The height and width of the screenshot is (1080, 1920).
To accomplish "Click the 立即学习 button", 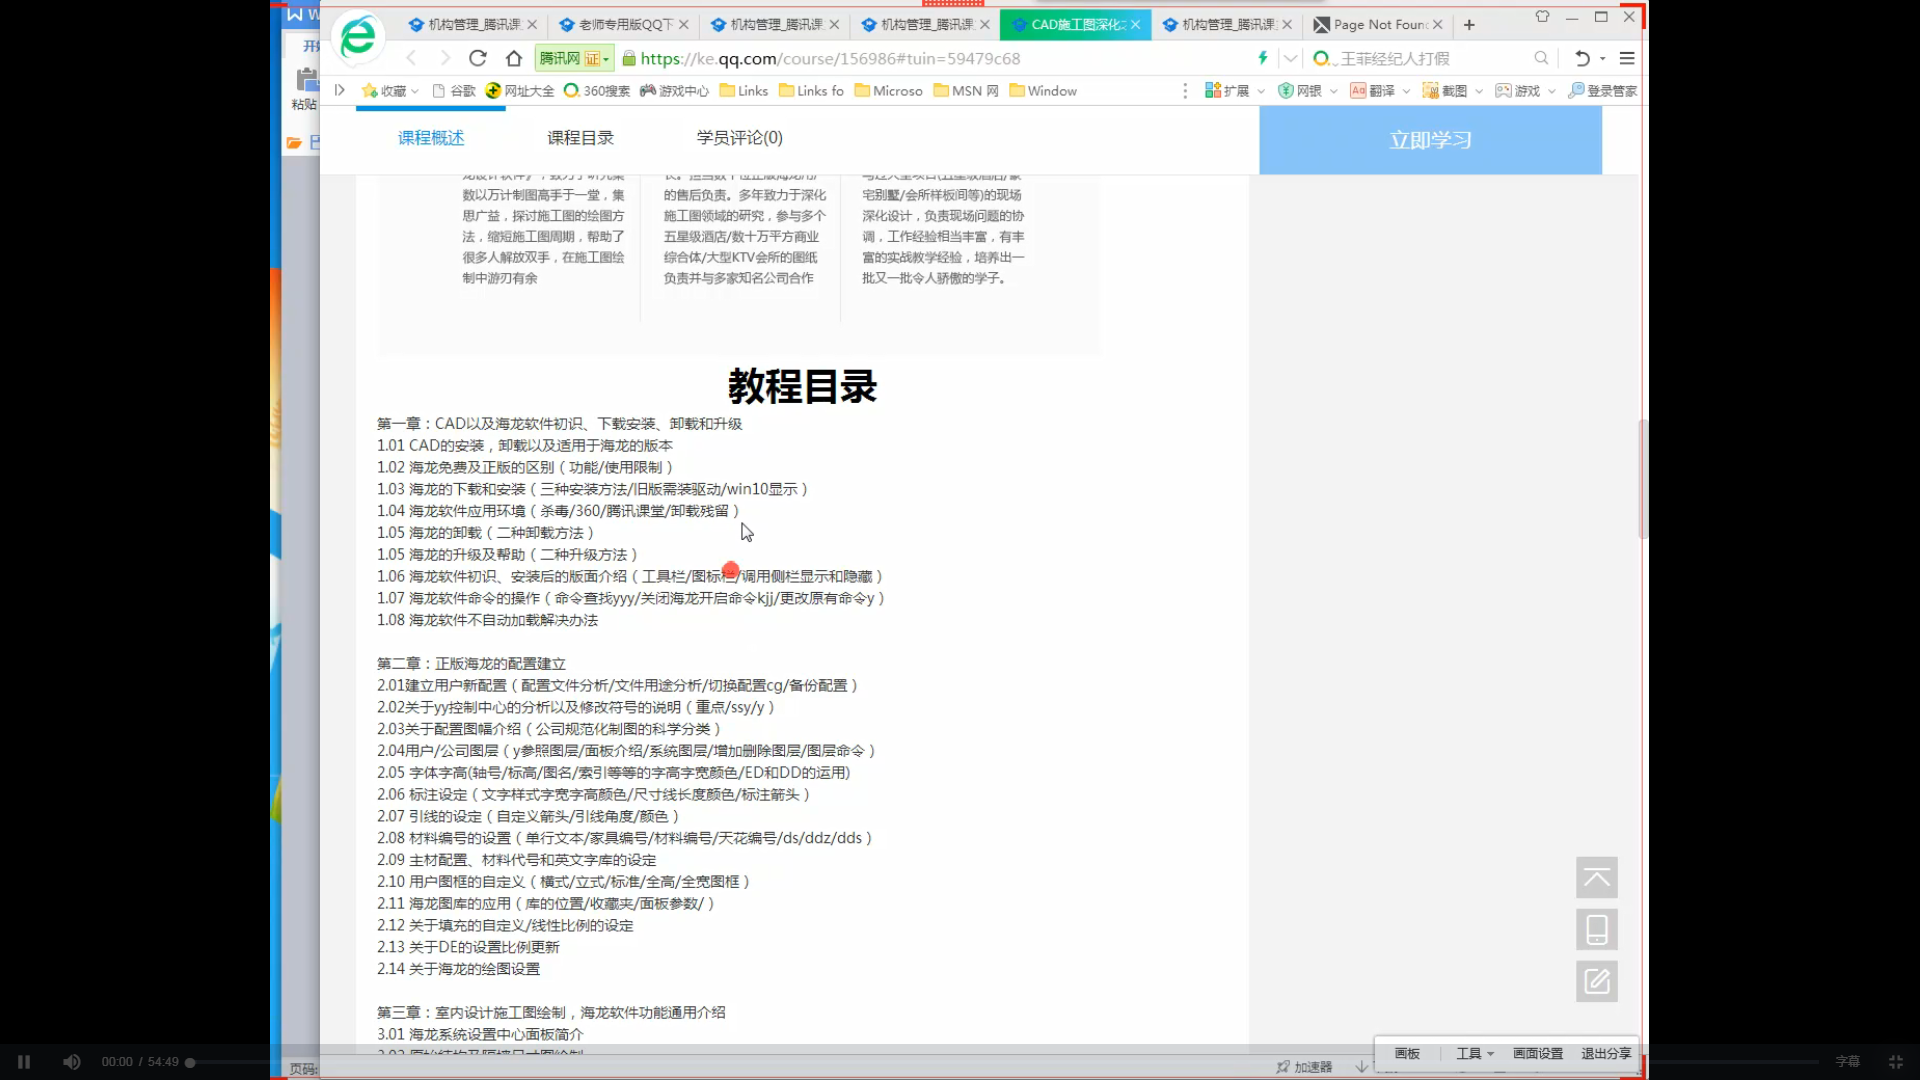I will (x=1430, y=140).
